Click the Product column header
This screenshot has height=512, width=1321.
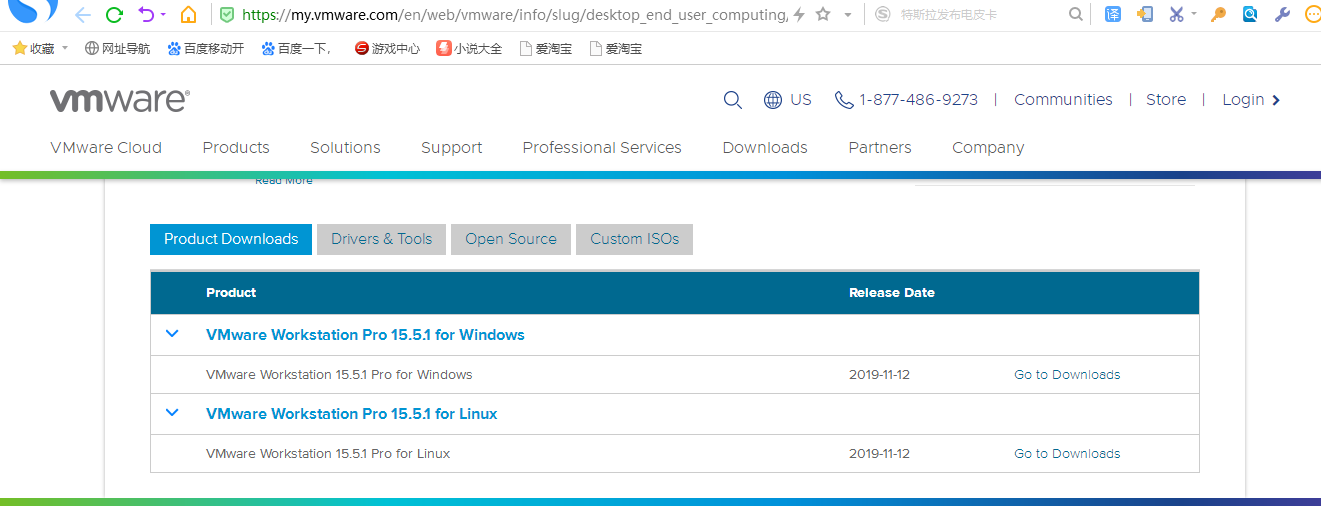point(231,293)
